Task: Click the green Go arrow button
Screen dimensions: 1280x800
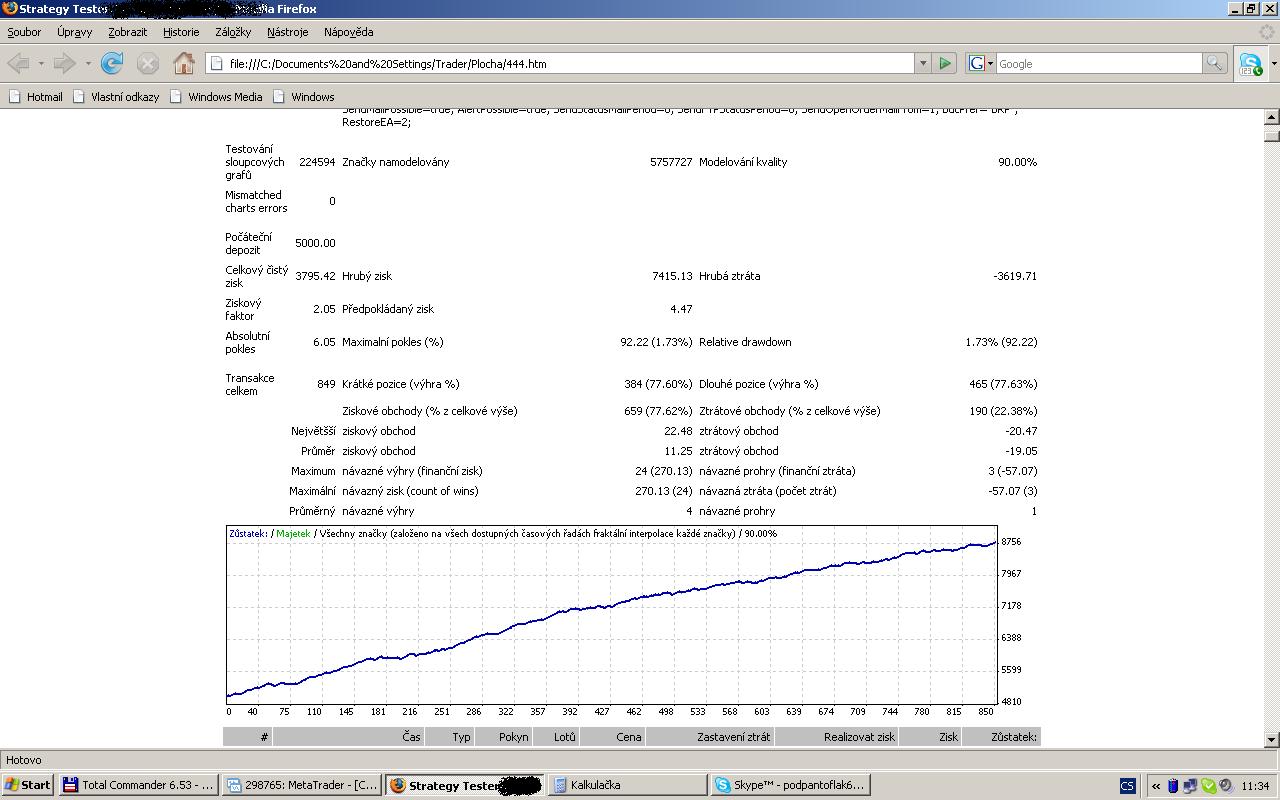Action: (x=945, y=64)
